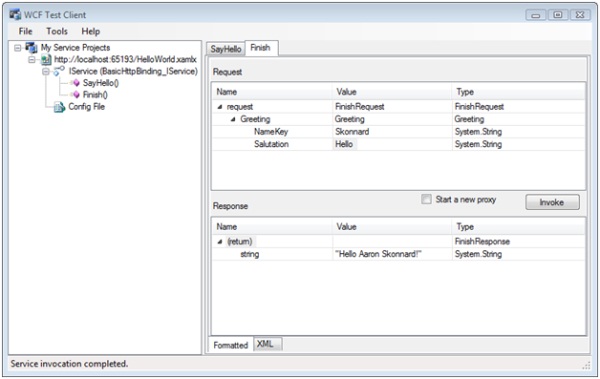Select My Service Projects tree item
The height and width of the screenshot is (379, 600).
75,47
